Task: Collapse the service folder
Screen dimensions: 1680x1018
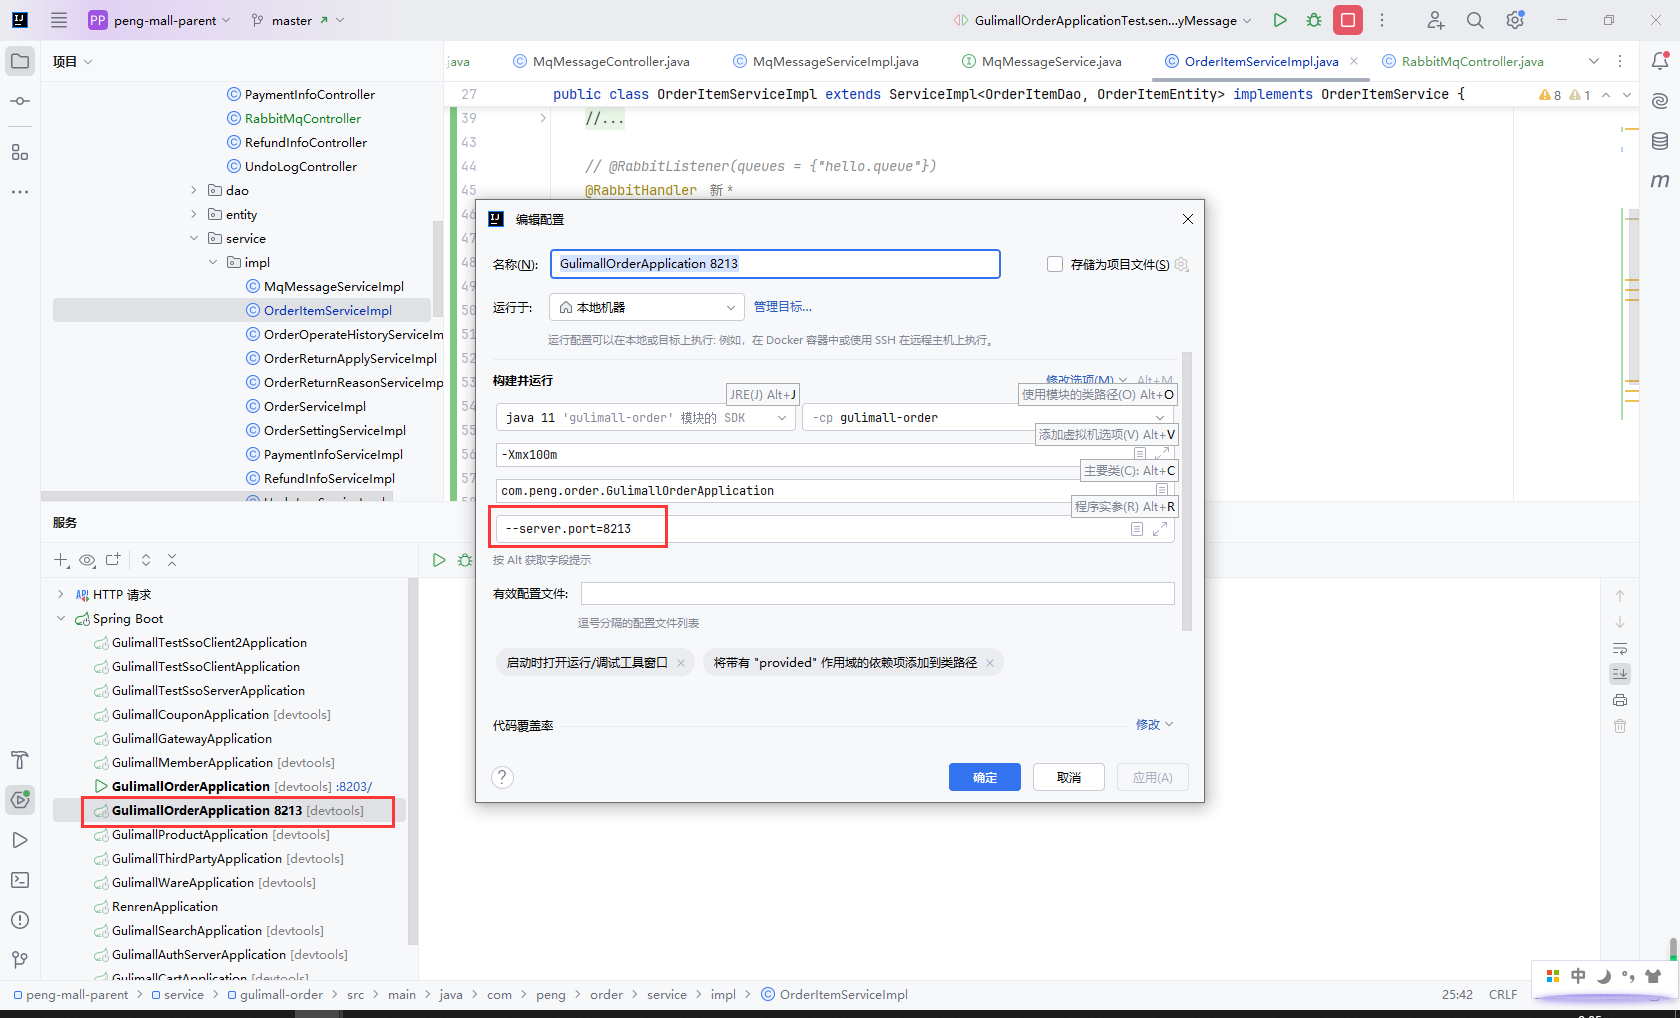Action: 194,238
